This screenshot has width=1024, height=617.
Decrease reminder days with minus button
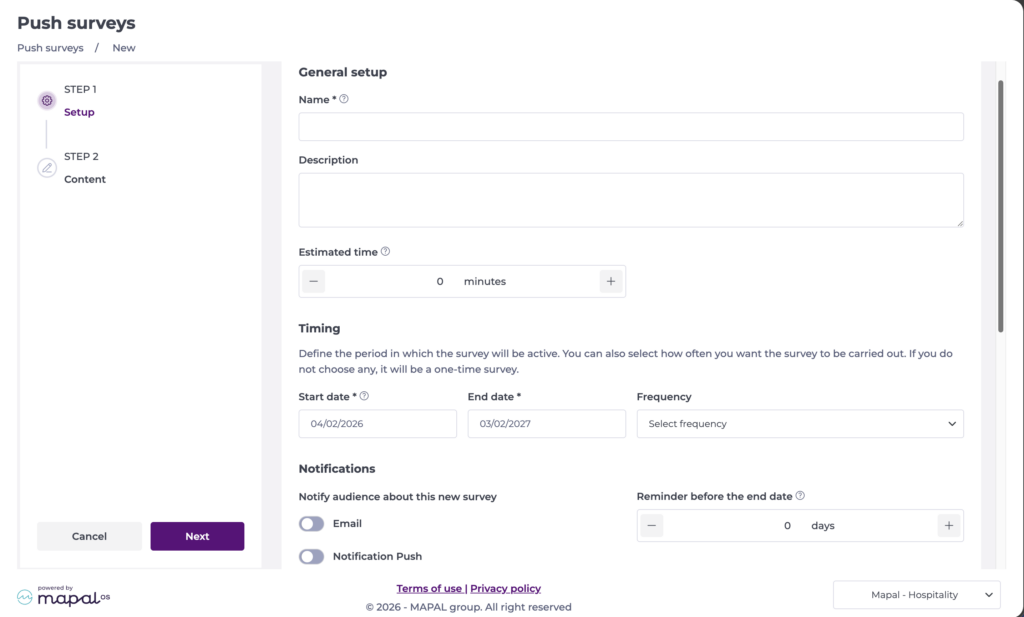[652, 525]
